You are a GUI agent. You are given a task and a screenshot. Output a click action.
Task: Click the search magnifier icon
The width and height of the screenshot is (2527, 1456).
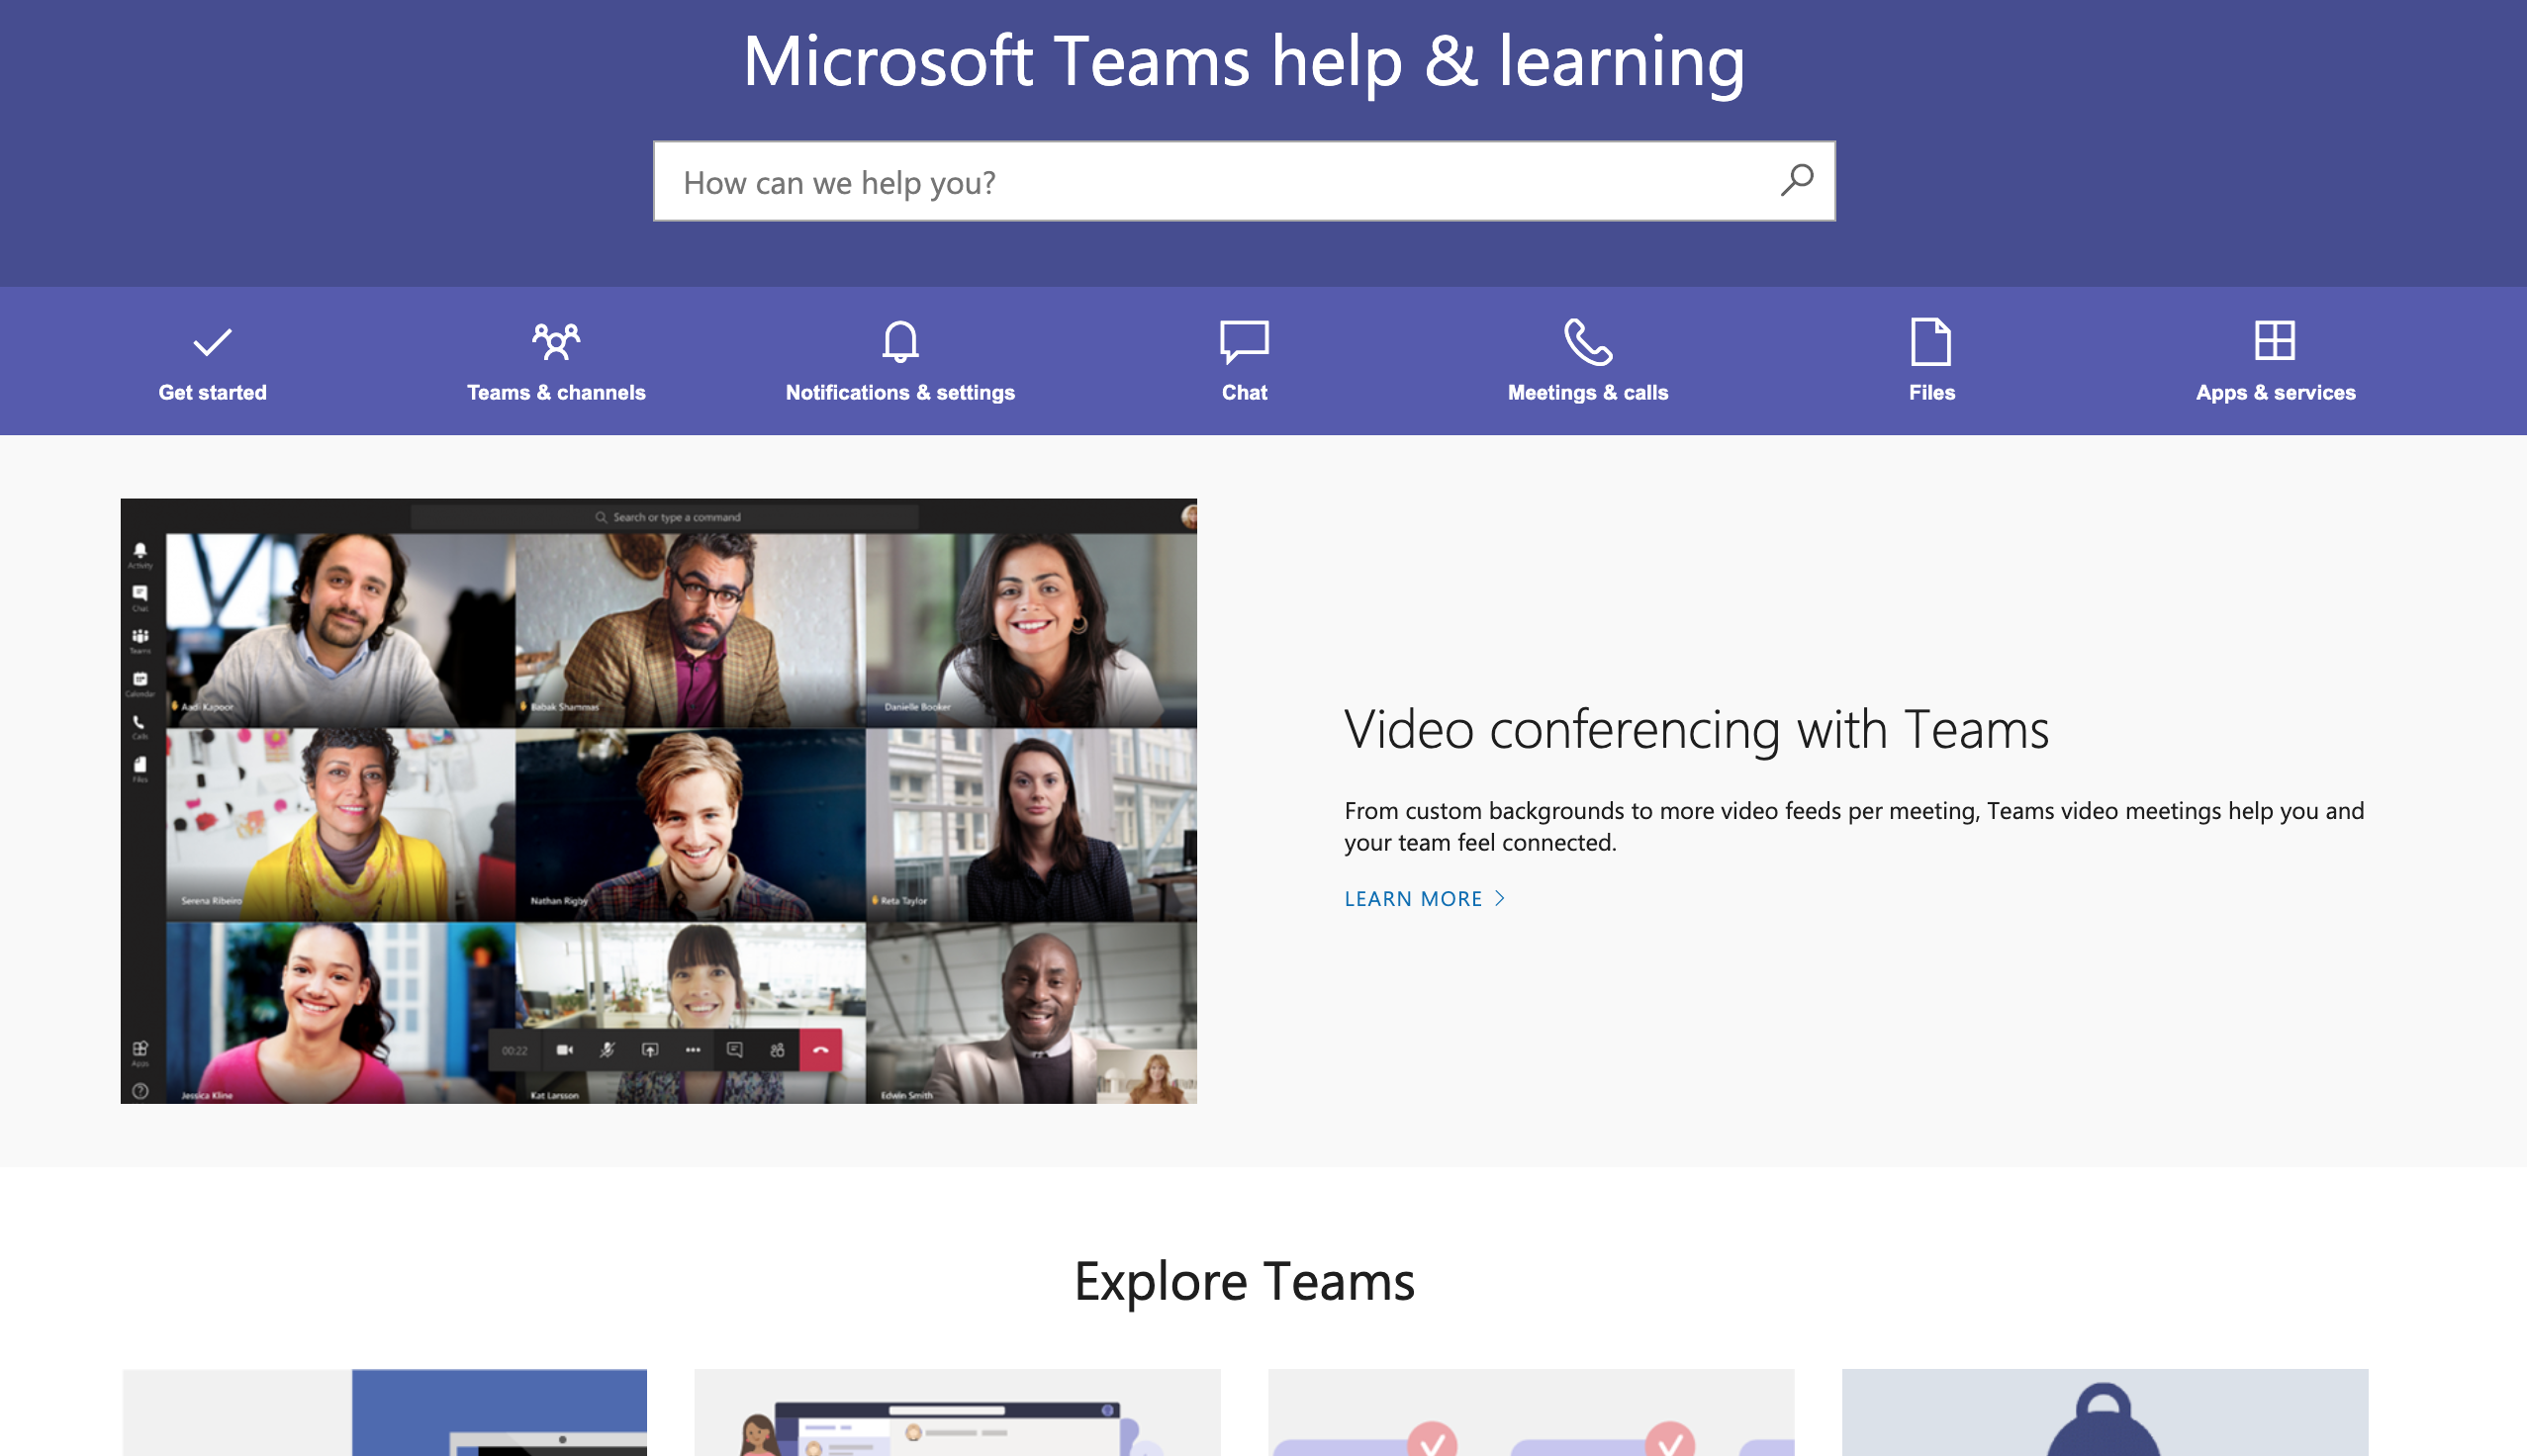point(1796,181)
